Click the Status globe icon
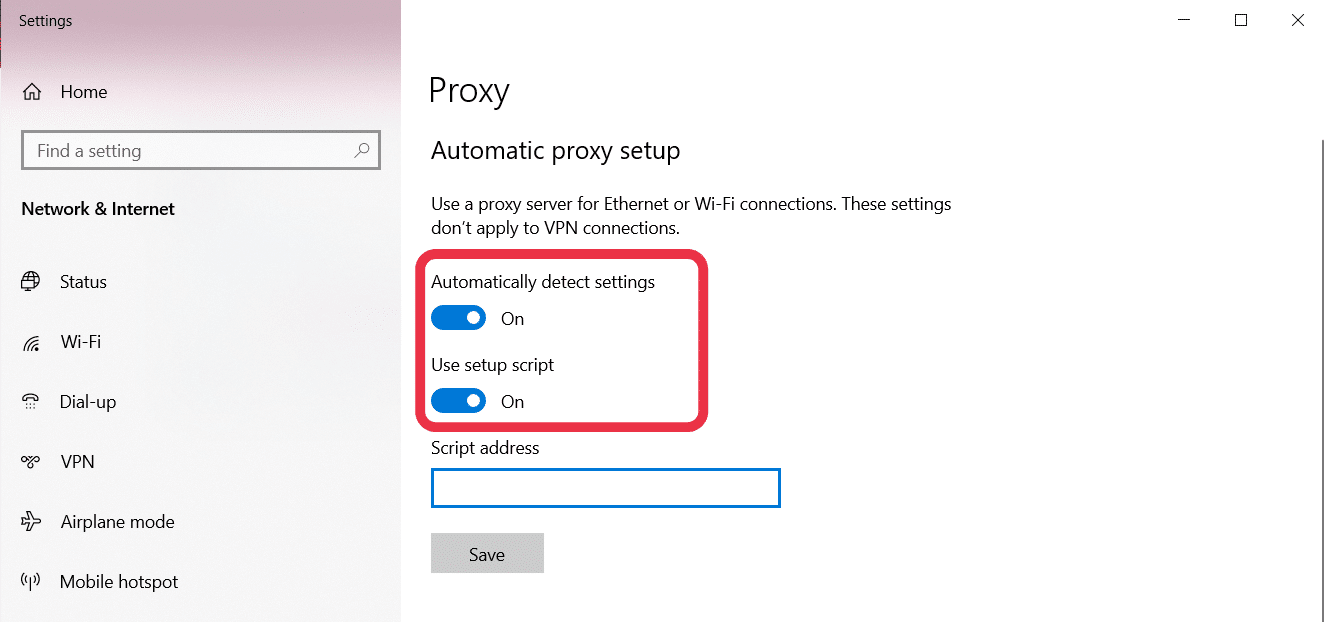 [x=31, y=281]
